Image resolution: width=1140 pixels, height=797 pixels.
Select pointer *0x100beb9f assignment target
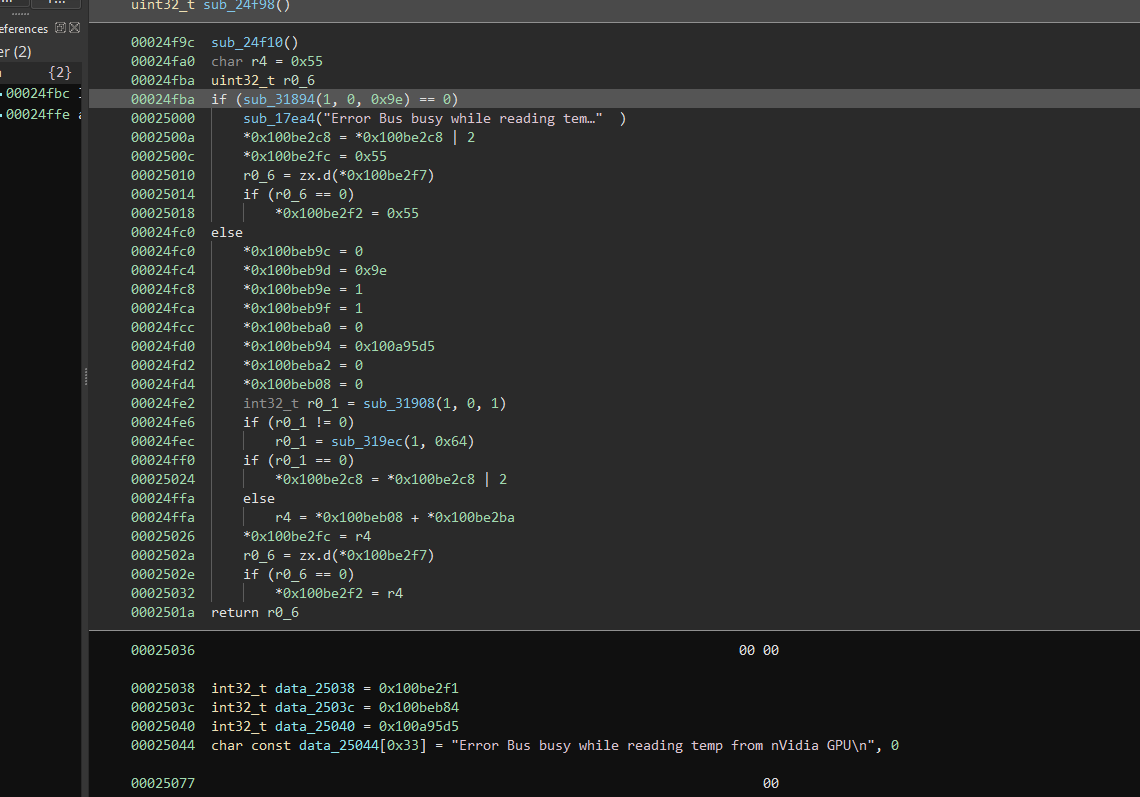[x=287, y=308]
